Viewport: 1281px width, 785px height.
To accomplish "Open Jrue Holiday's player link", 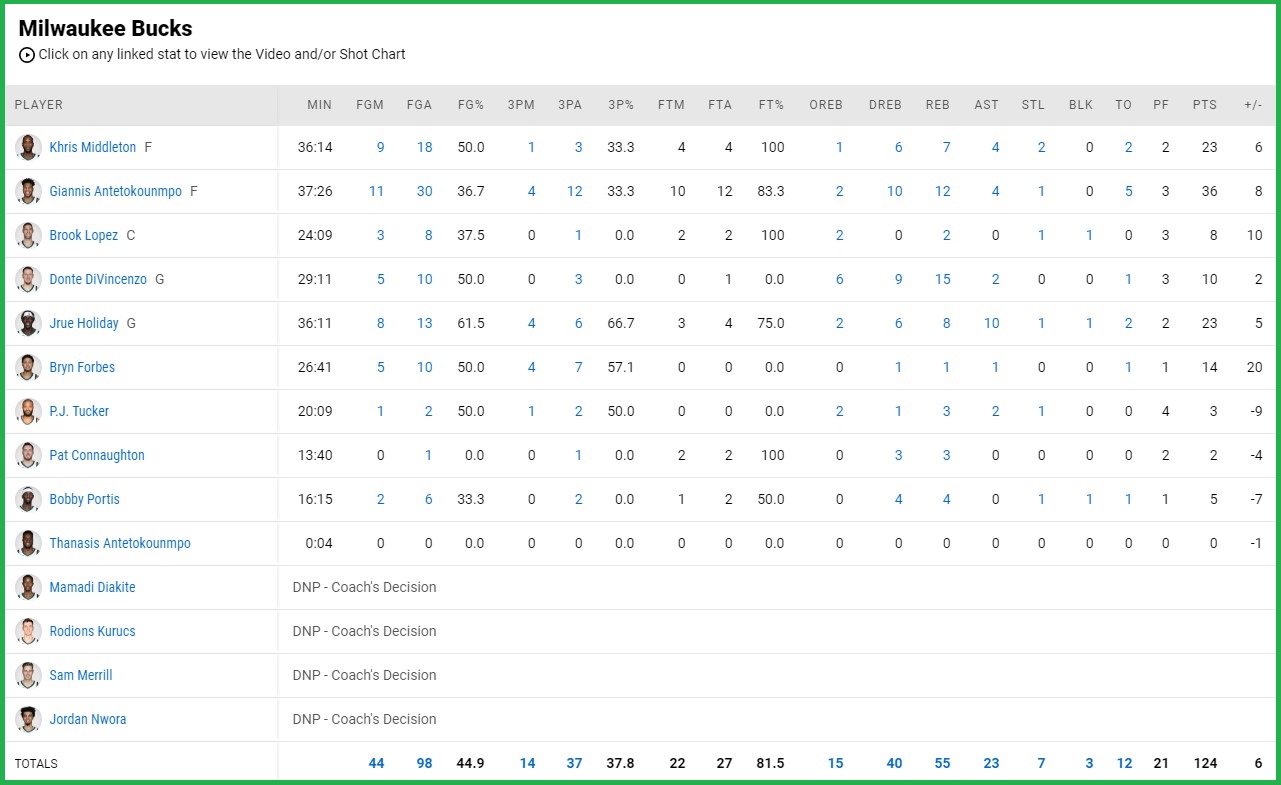I will click(84, 323).
